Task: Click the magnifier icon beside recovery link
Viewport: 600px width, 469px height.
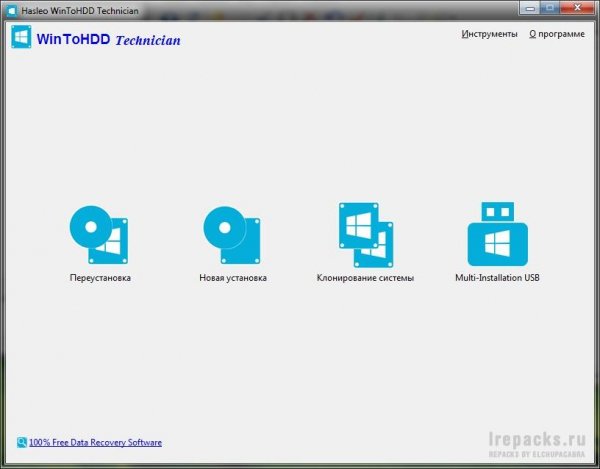Action: click(x=22, y=443)
